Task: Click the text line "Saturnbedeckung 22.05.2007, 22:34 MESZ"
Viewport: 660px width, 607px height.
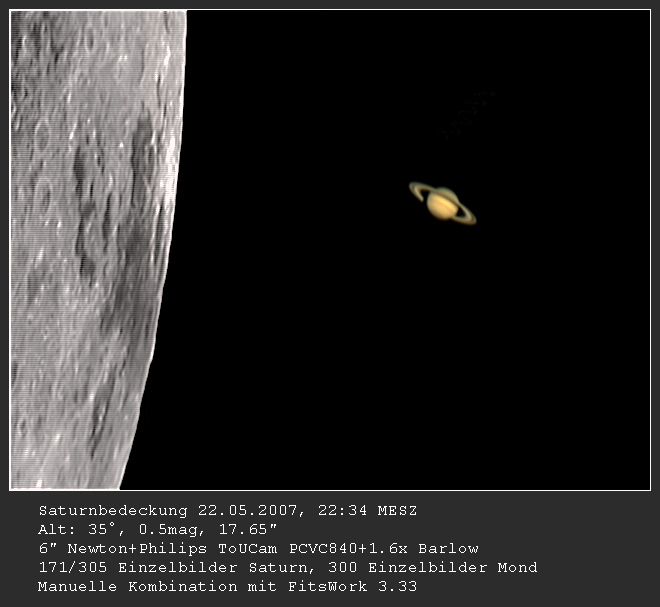Action: pyautogui.click(x=228, y=511)
